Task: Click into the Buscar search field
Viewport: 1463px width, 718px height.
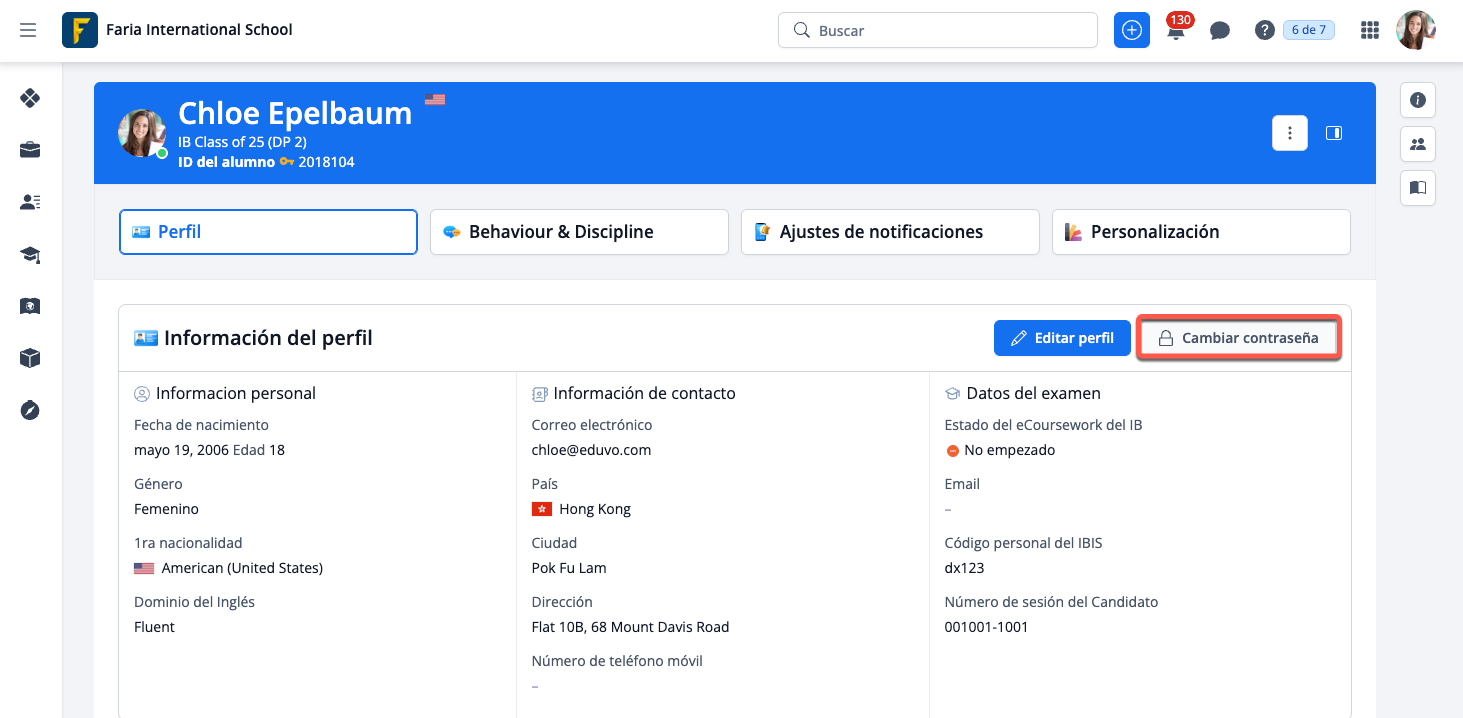Action: pyautogui.click(x=950, y=31)
